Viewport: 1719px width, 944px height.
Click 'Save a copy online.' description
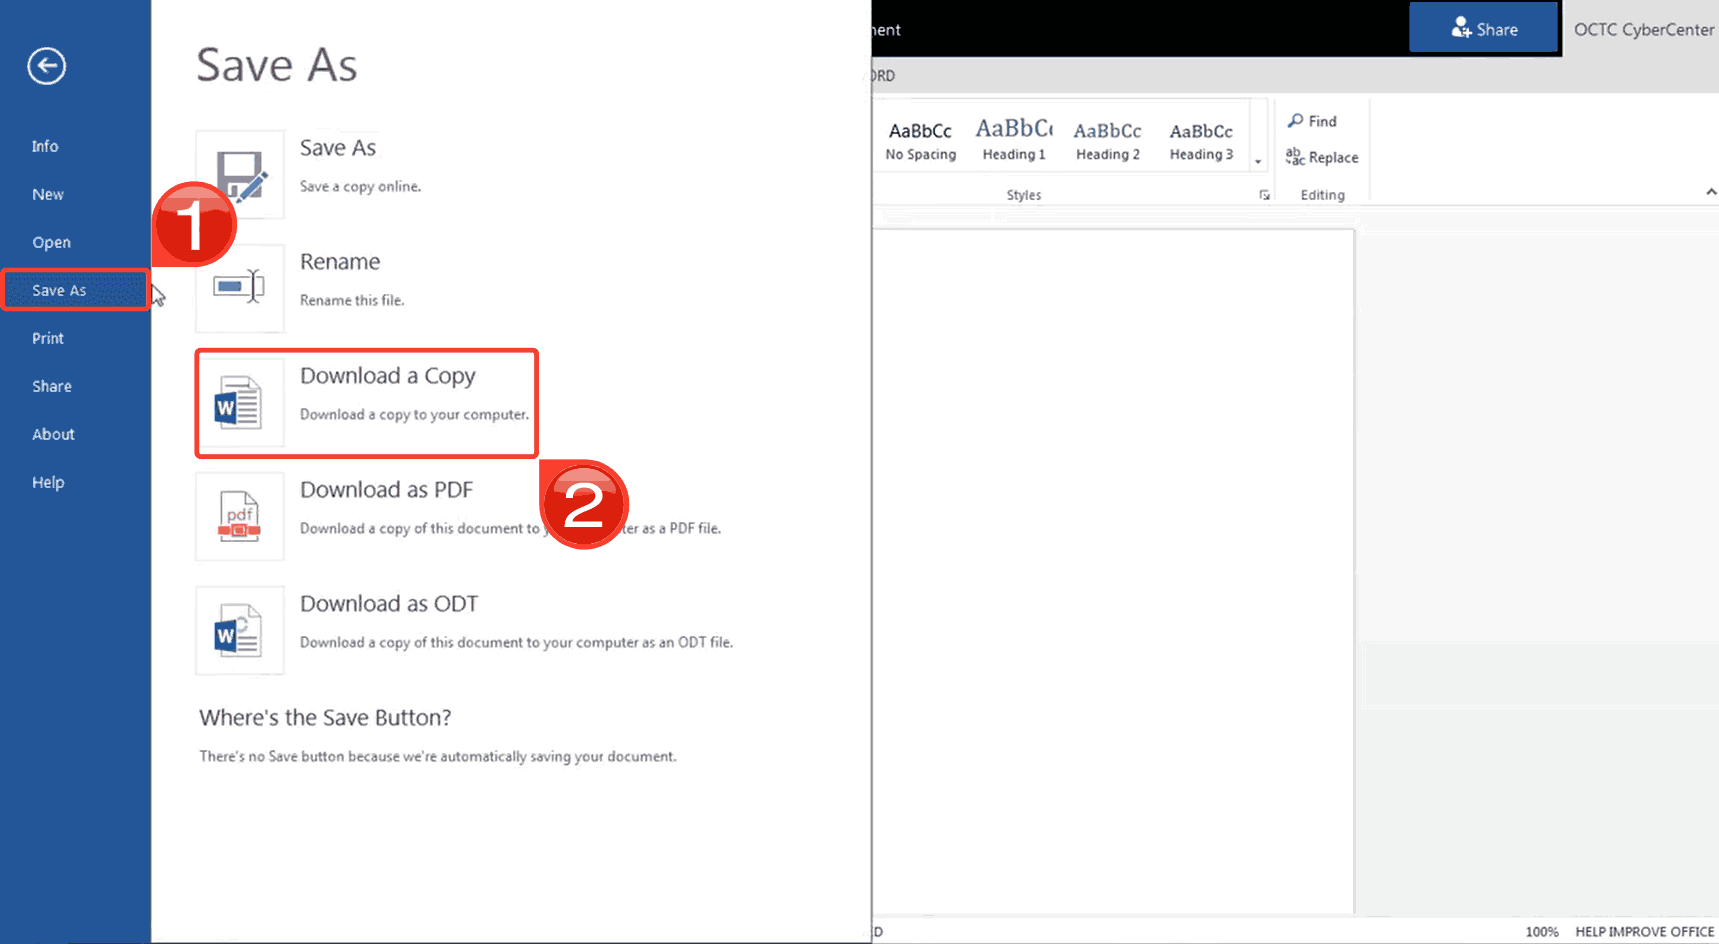point(360,186)
